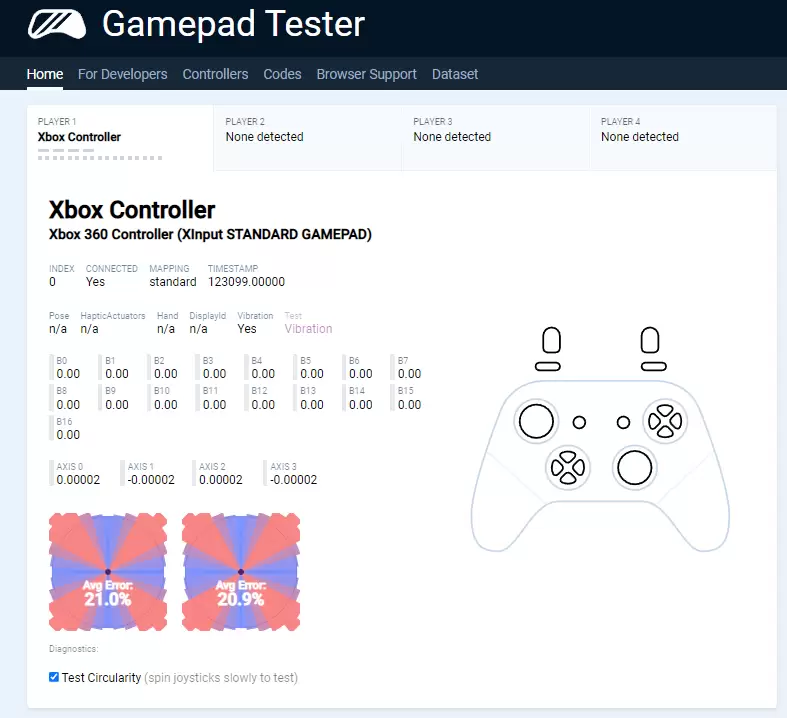Open the Home nav item
787x718 pixels.
point(45,74)
